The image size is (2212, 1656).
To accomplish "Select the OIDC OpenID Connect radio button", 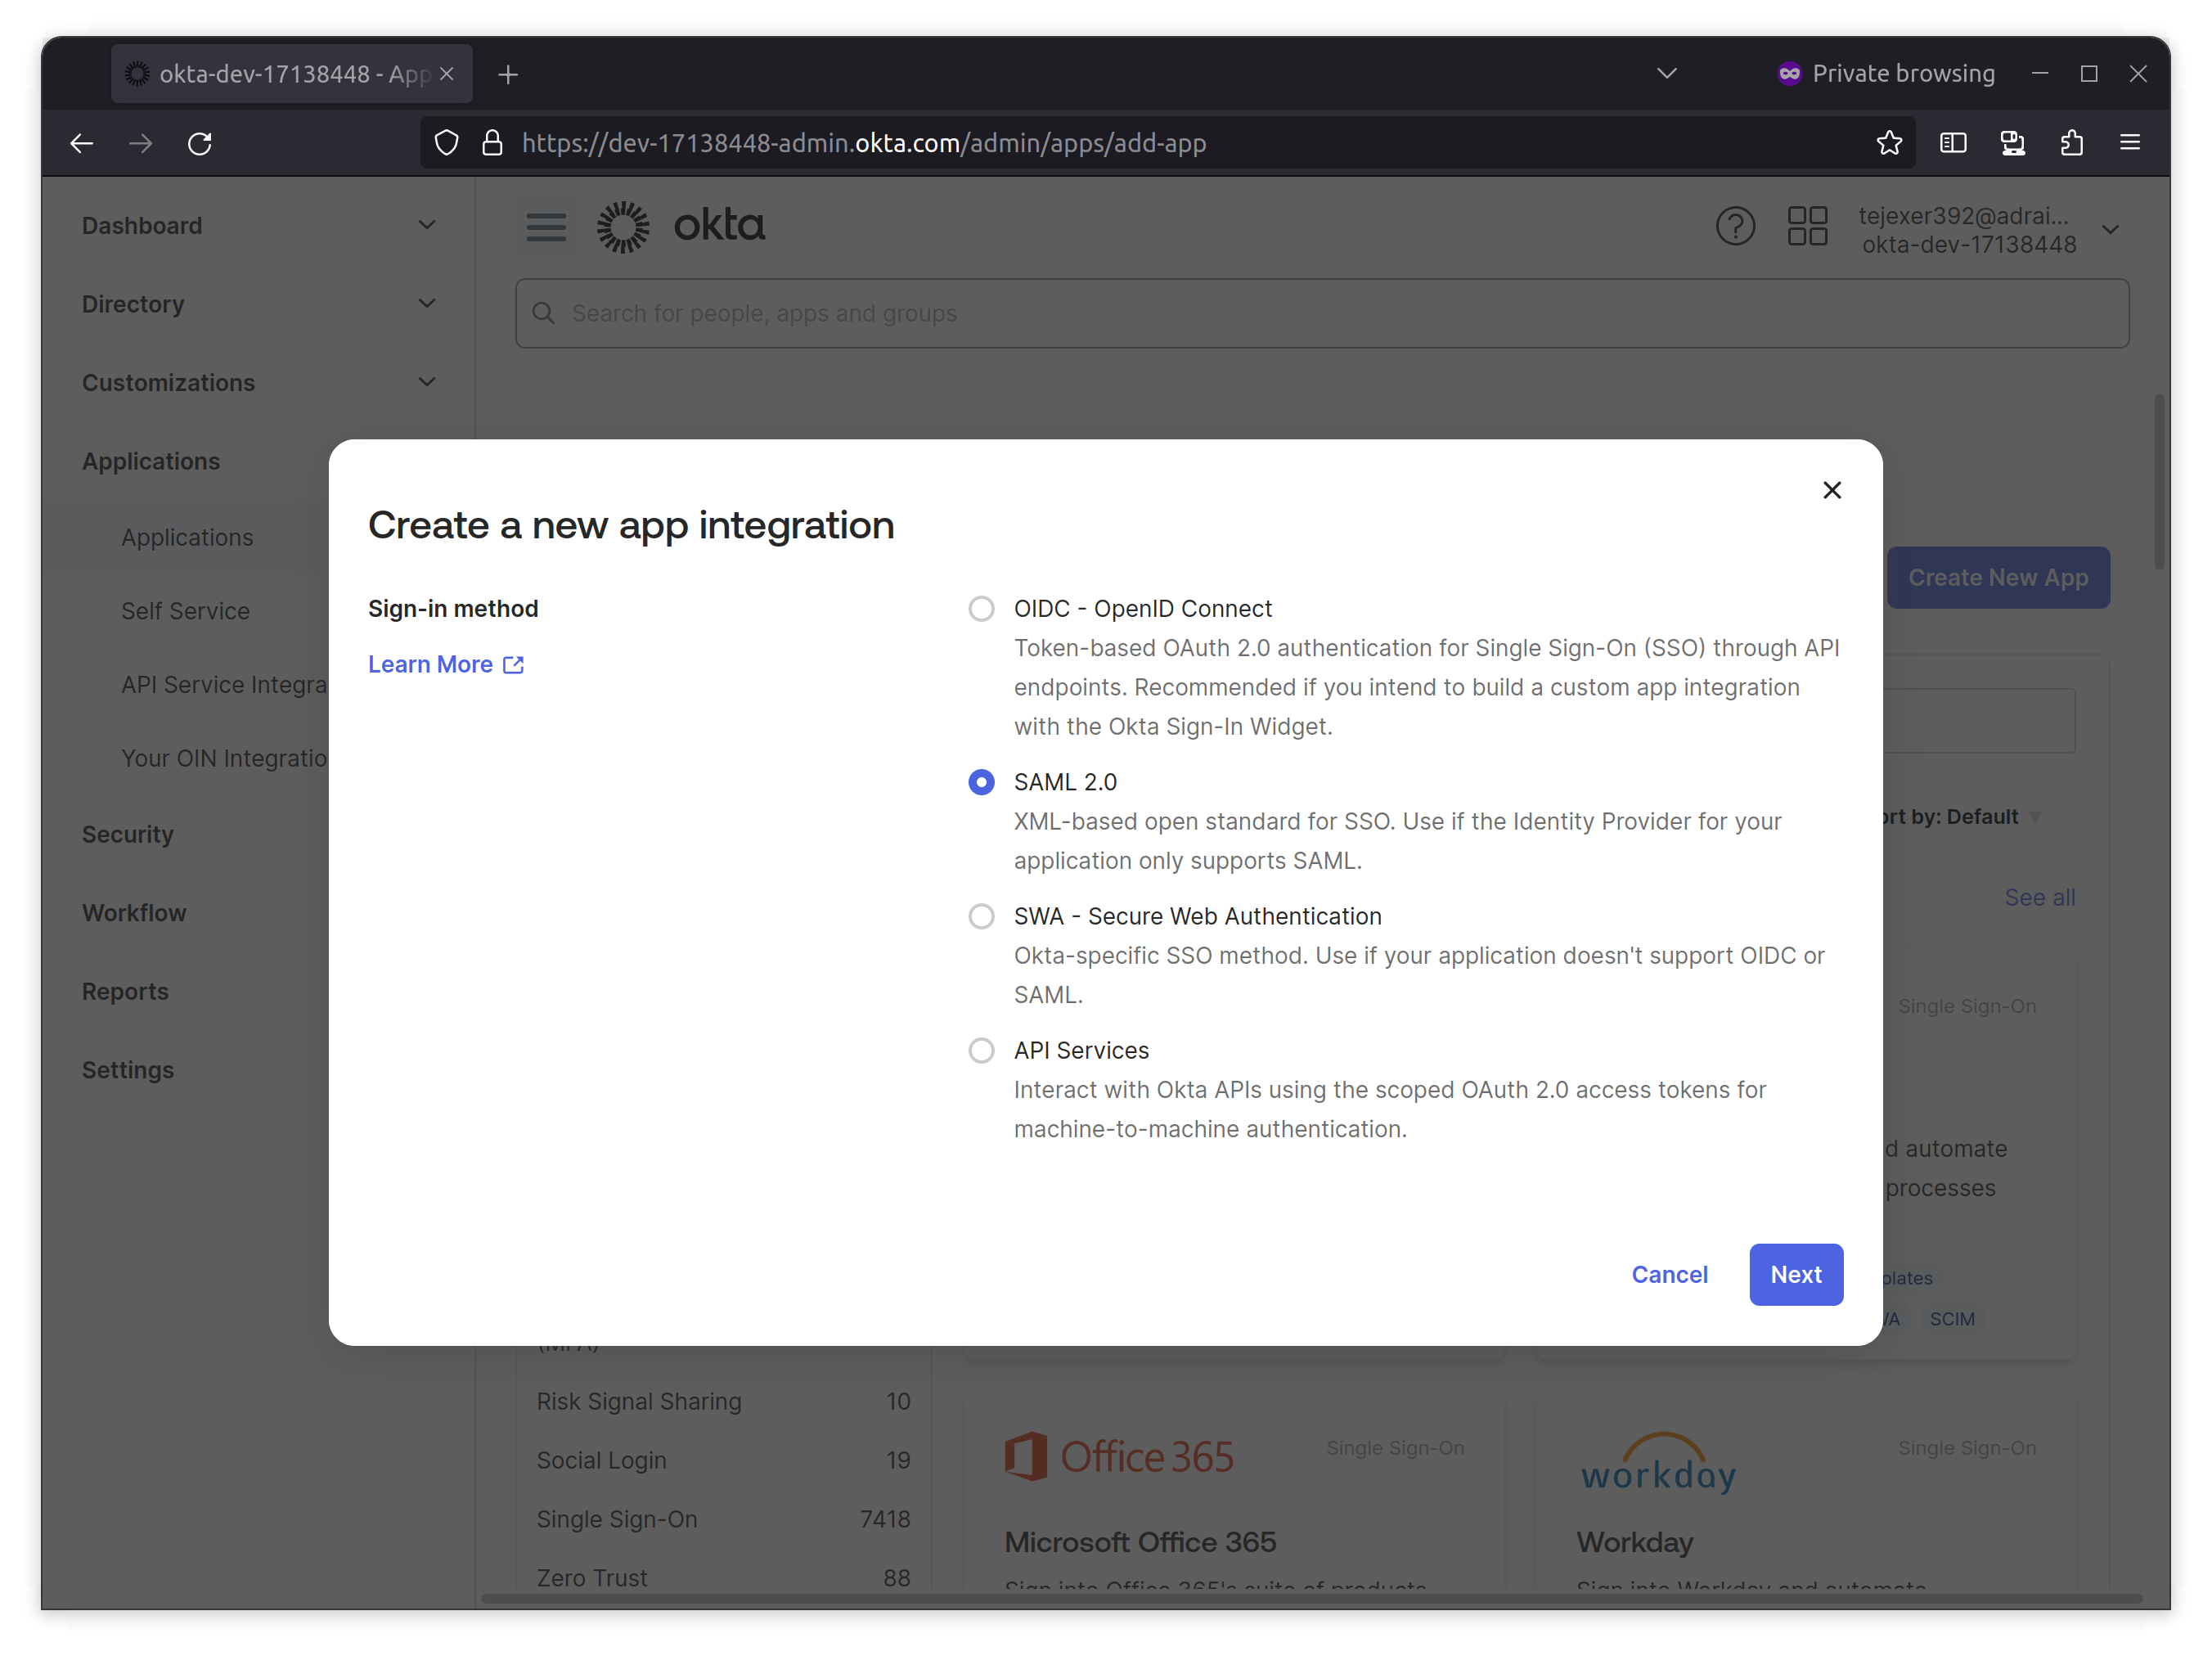I will click(981, 607).
